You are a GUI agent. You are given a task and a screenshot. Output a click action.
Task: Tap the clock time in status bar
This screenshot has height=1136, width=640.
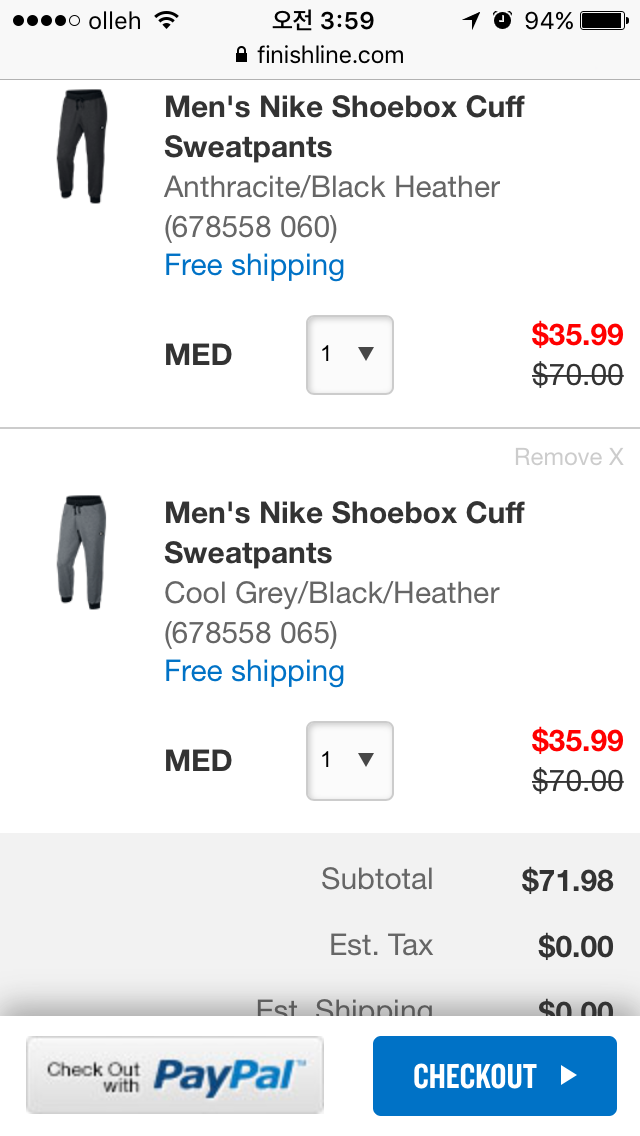click(x=322, y=20)
